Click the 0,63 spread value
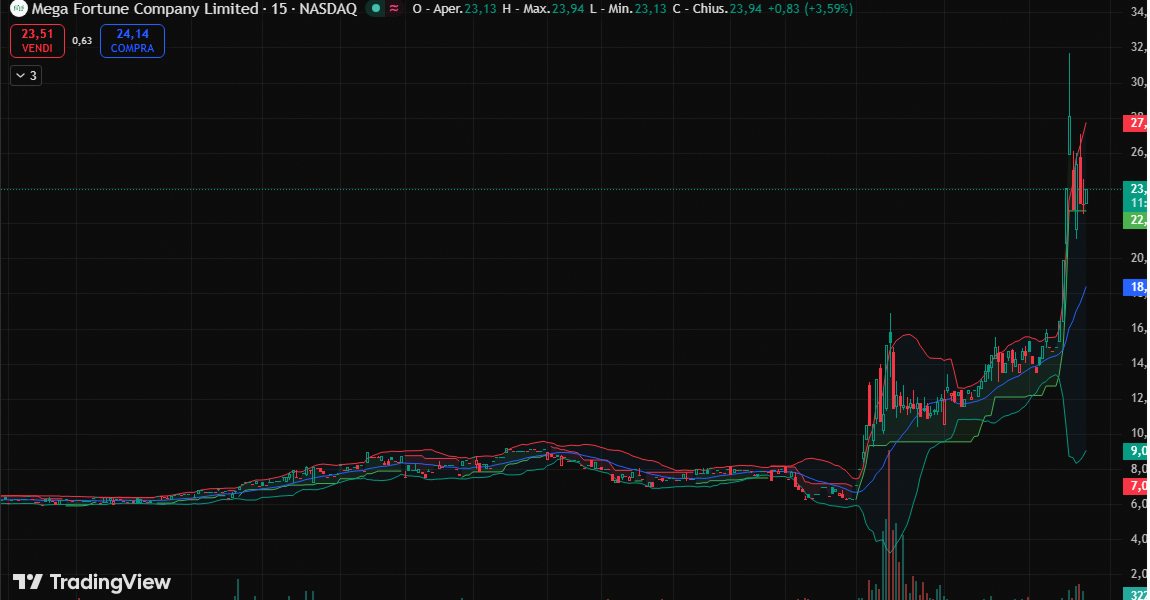Viewport: 1150px width, 600px height. pyautogui.click(x=82, y=41)
